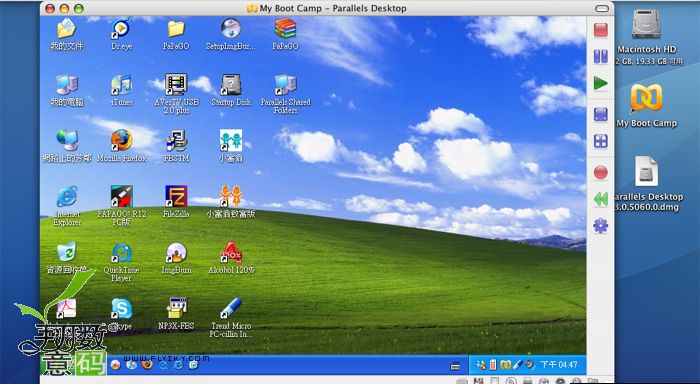Select the SetupImgBur... installer icon

point(231,34)
